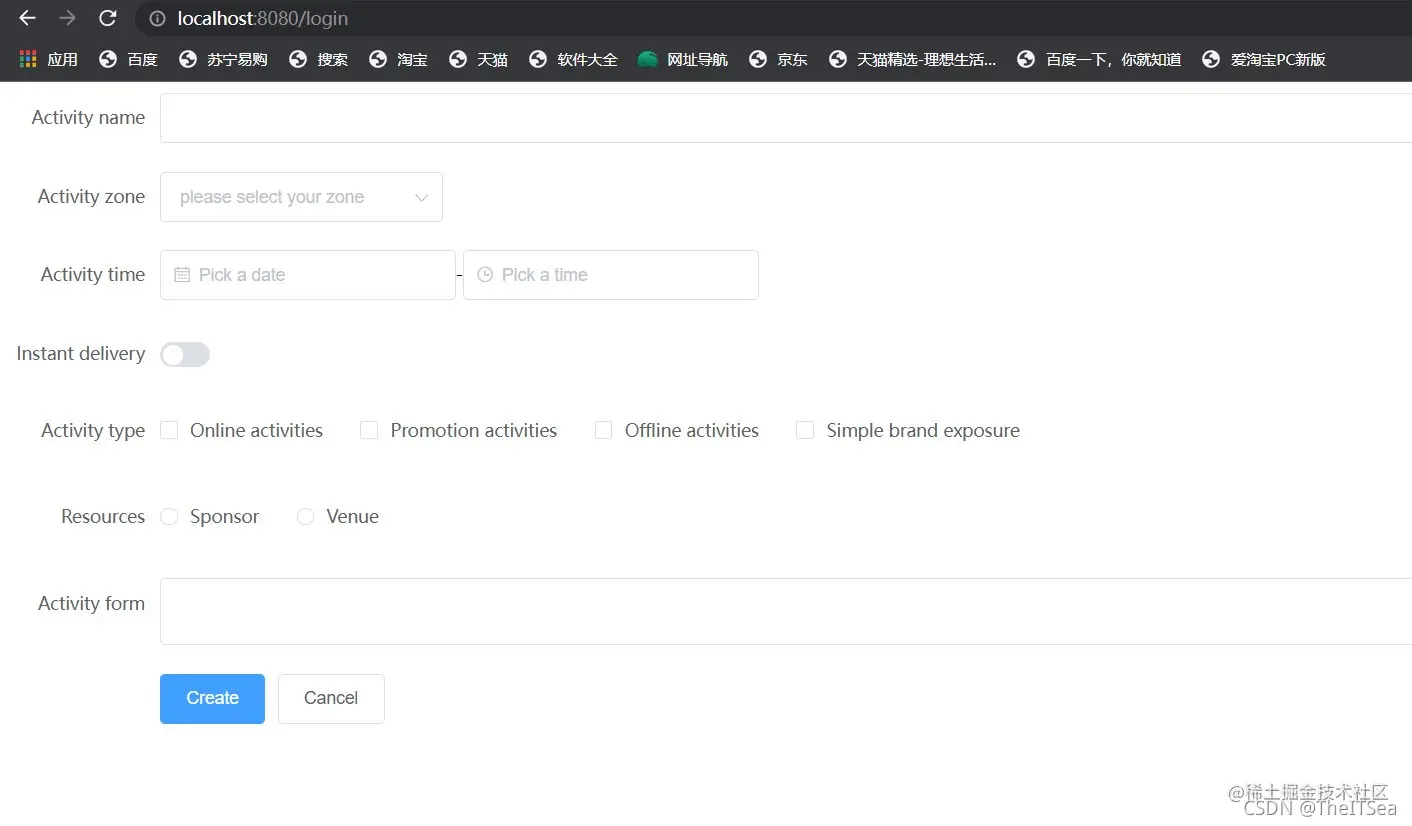
Task: Click the Activity name label
Action: pos(88,118)
